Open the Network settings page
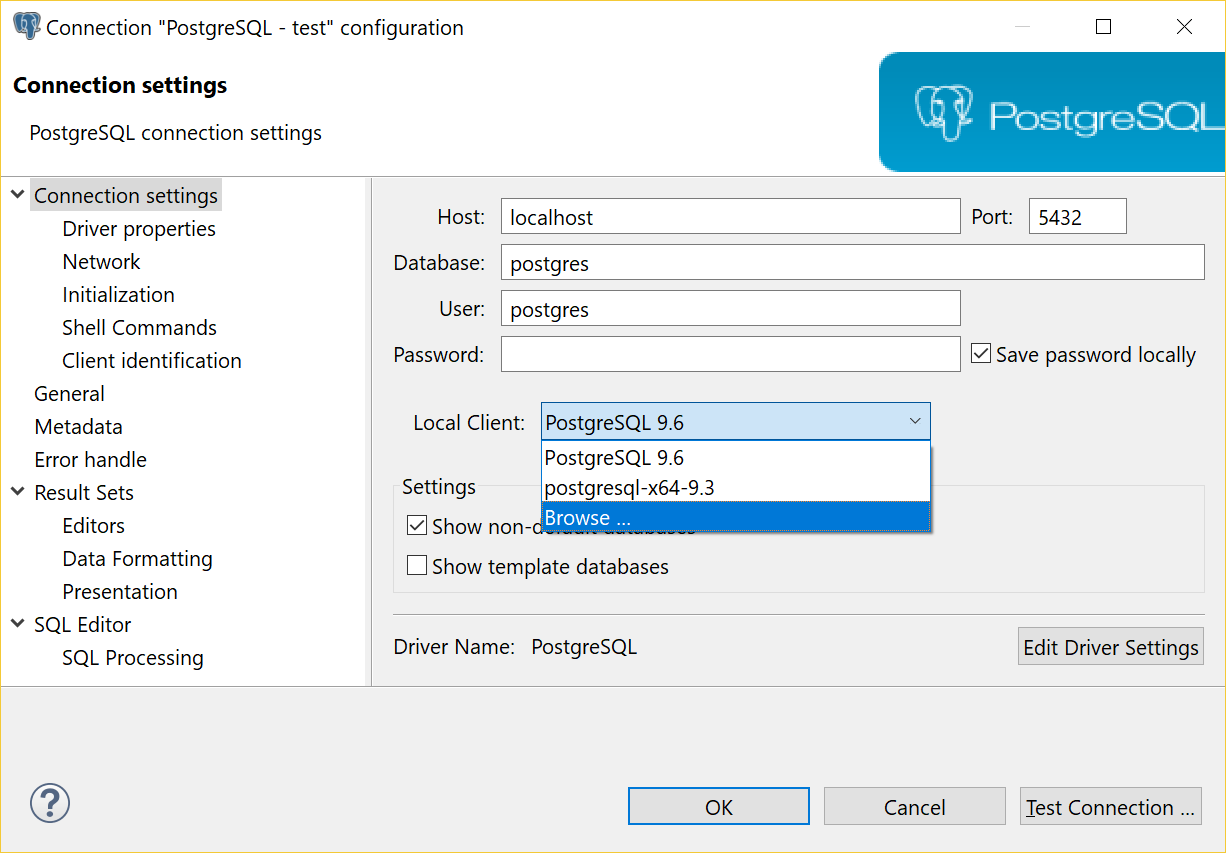Screen dimensions: 1226x853 [x=101, y=261]
